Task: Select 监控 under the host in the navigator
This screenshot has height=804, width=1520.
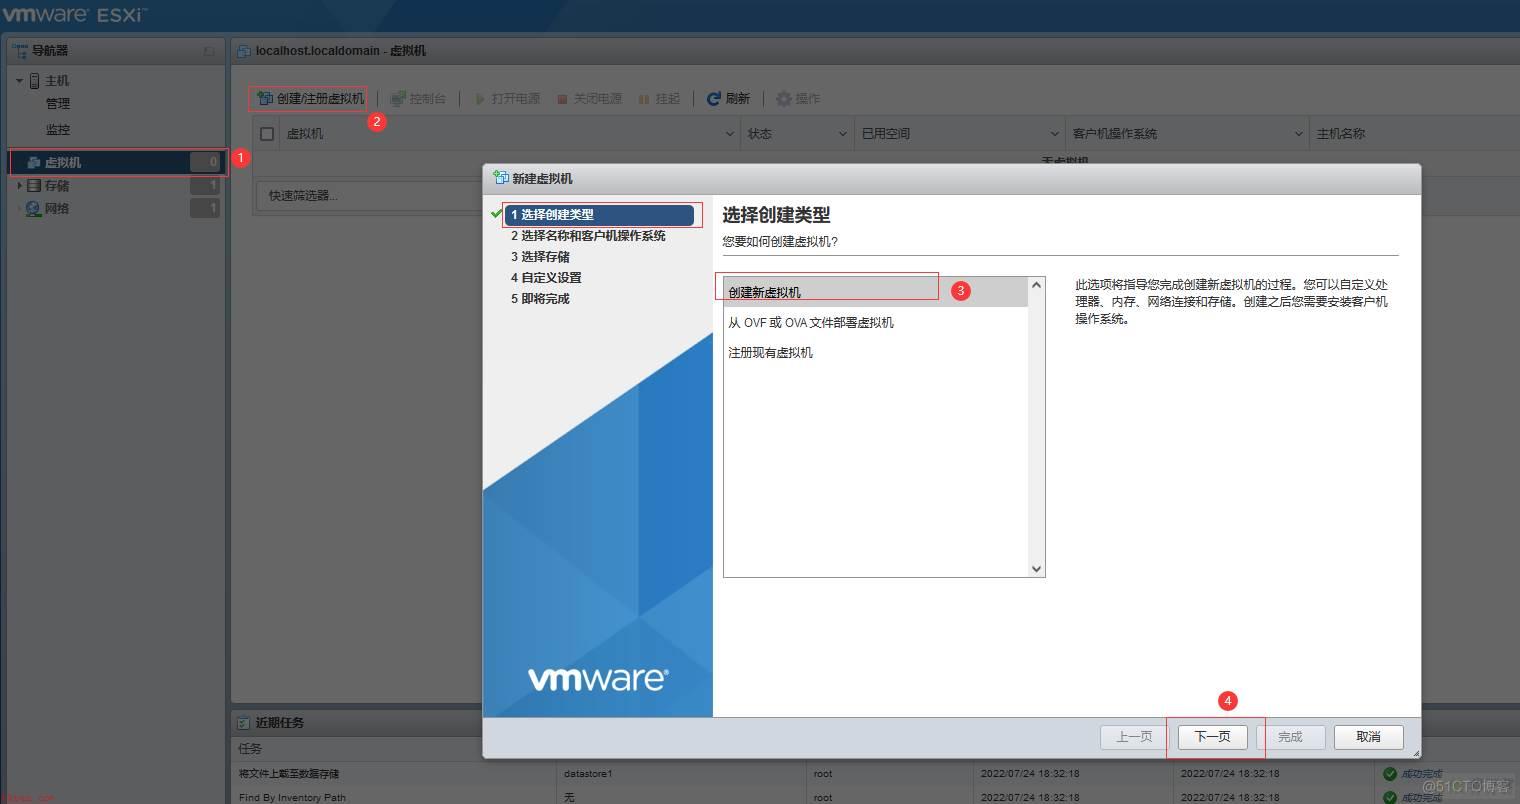Action: pyautogui.click(x=58, y=129)
